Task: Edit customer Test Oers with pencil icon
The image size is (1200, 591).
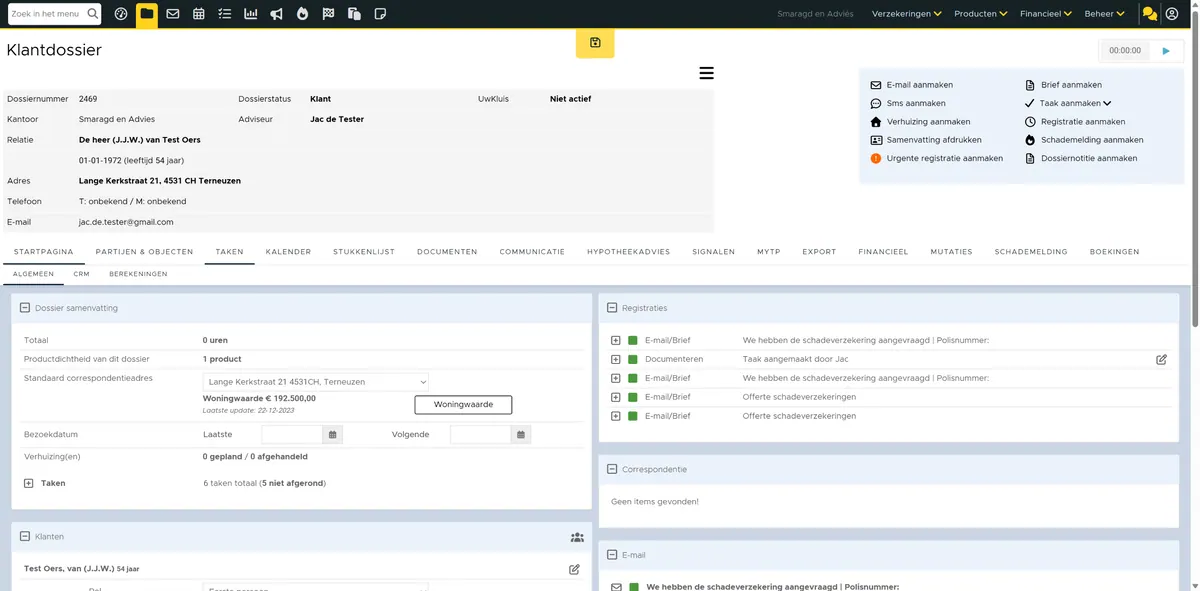Action: 574,569
